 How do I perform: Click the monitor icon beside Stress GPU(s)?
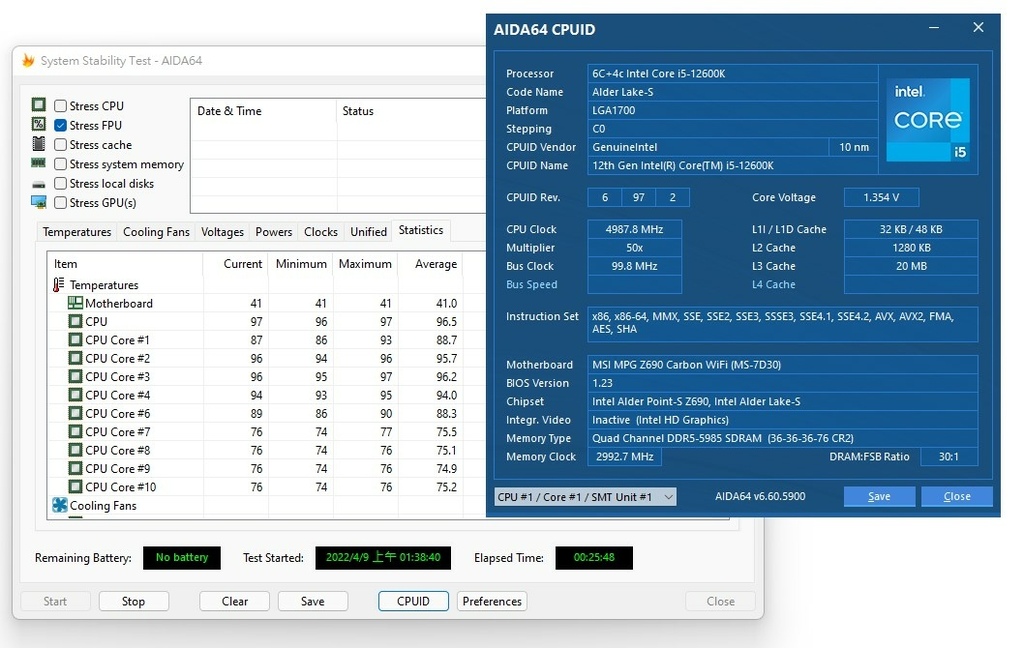click(39, 202)
